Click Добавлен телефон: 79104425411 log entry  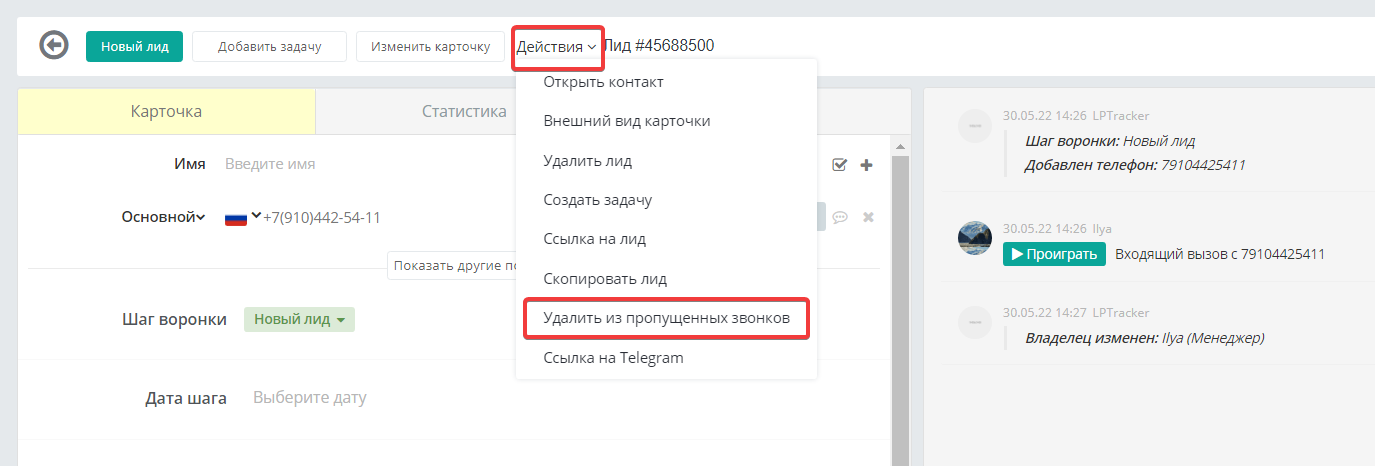point(1135,164)
